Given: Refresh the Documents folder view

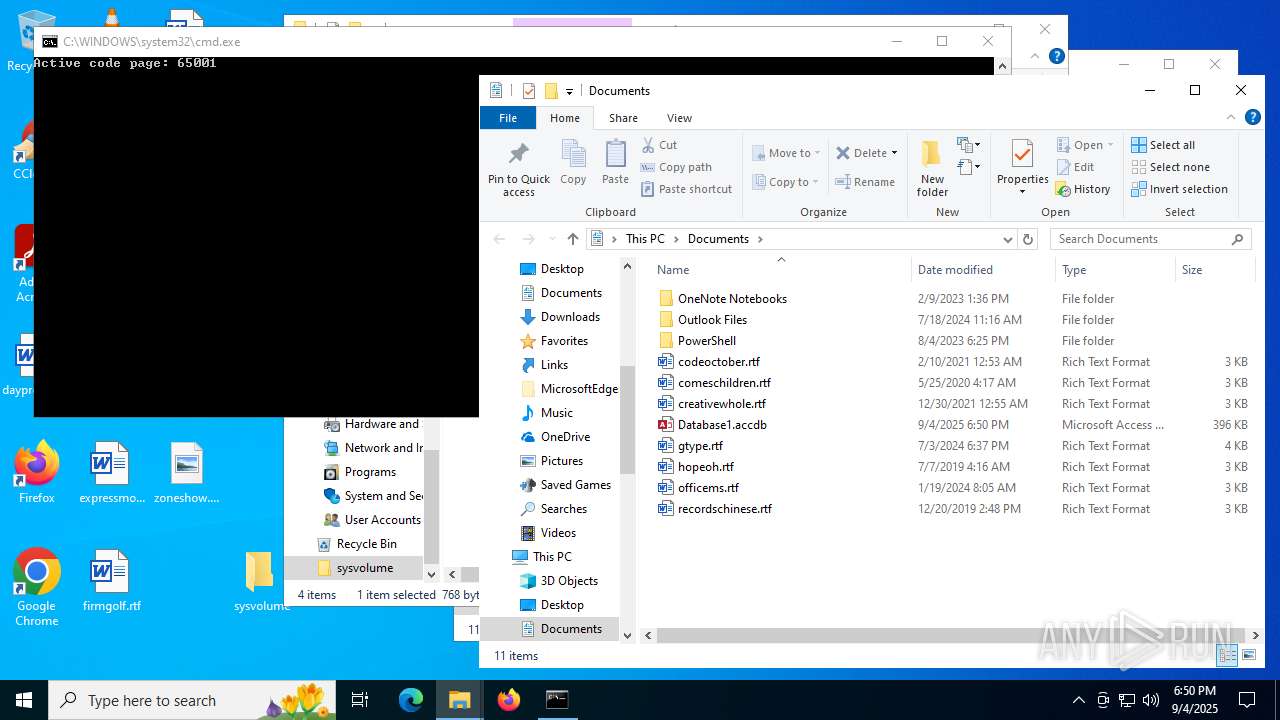Looking at the screenshot, I should pos(1027,239).
